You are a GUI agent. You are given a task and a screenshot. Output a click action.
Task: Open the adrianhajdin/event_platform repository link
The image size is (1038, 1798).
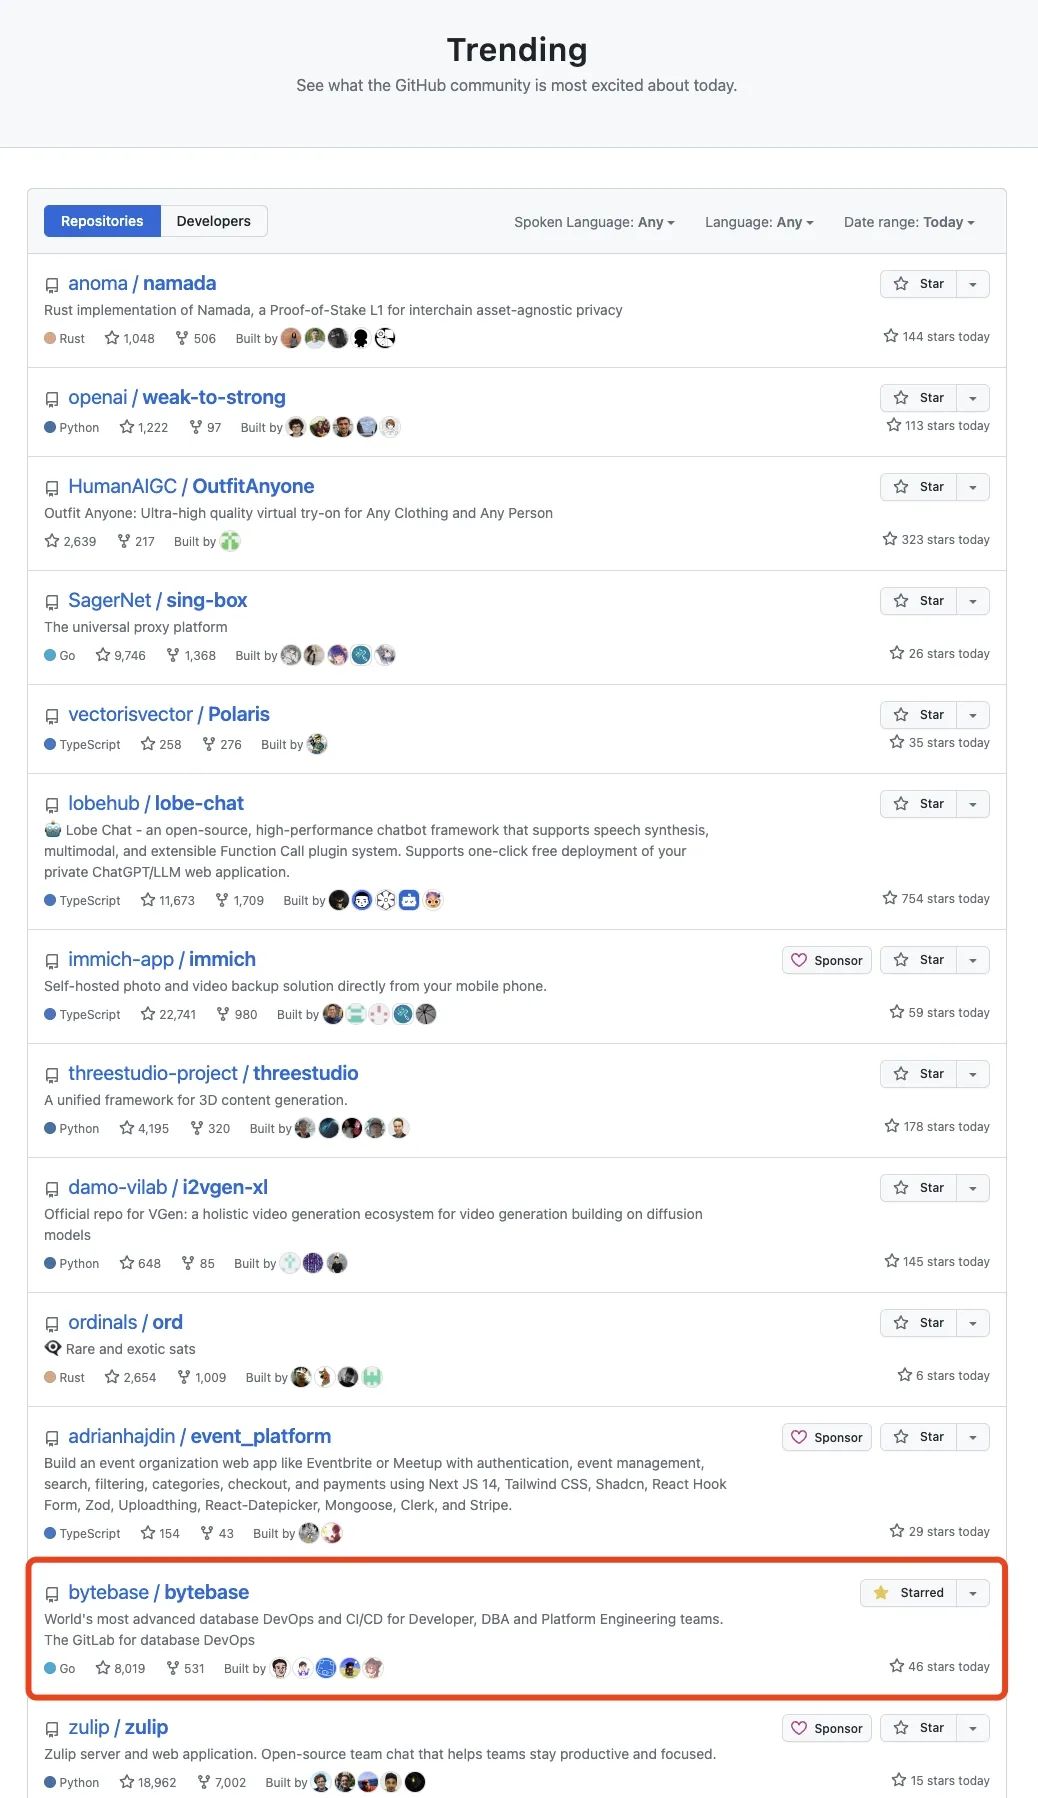point(199,1436)
